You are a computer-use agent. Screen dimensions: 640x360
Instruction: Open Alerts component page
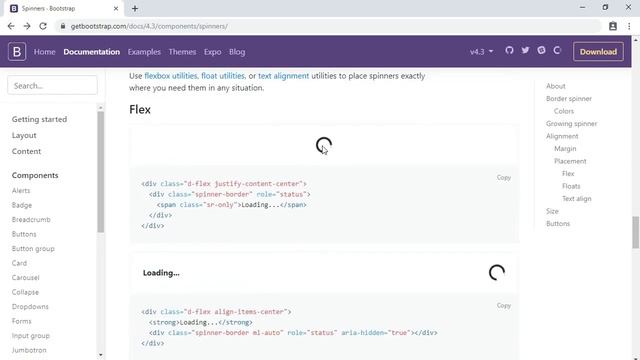21,191
